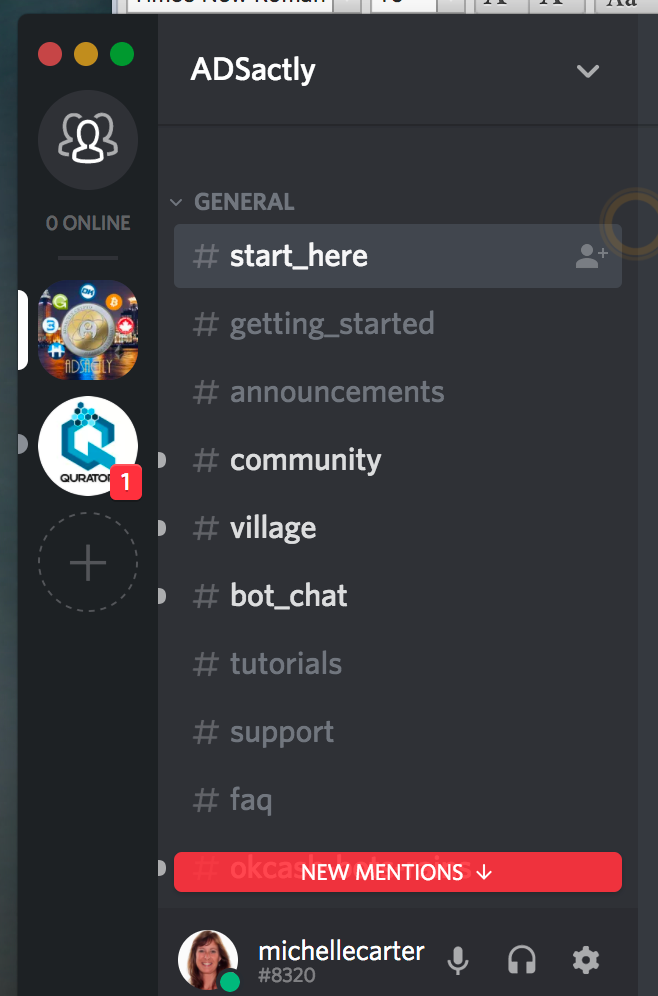Open the bot_chat channel
The height and width of the screenshot is (996, 658).
pyautogui.click(x=398, y=596)
